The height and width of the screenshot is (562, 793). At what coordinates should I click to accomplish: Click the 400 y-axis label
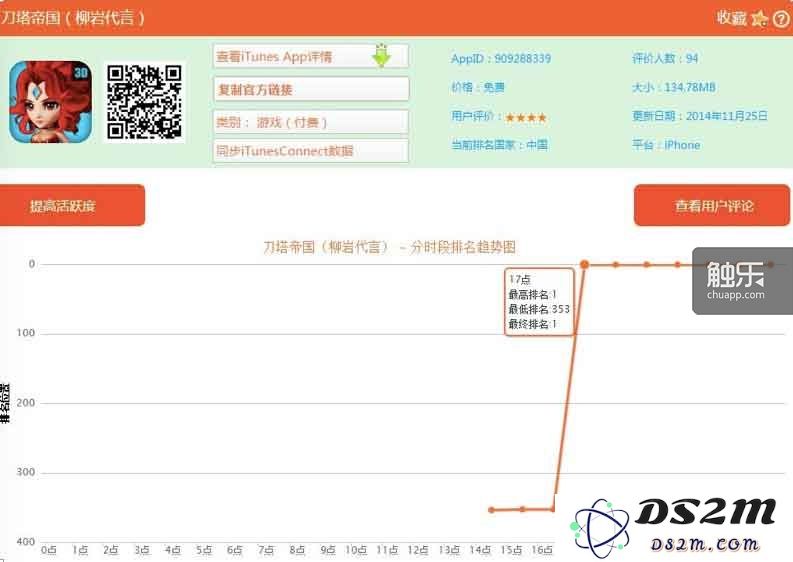point(26,542)
